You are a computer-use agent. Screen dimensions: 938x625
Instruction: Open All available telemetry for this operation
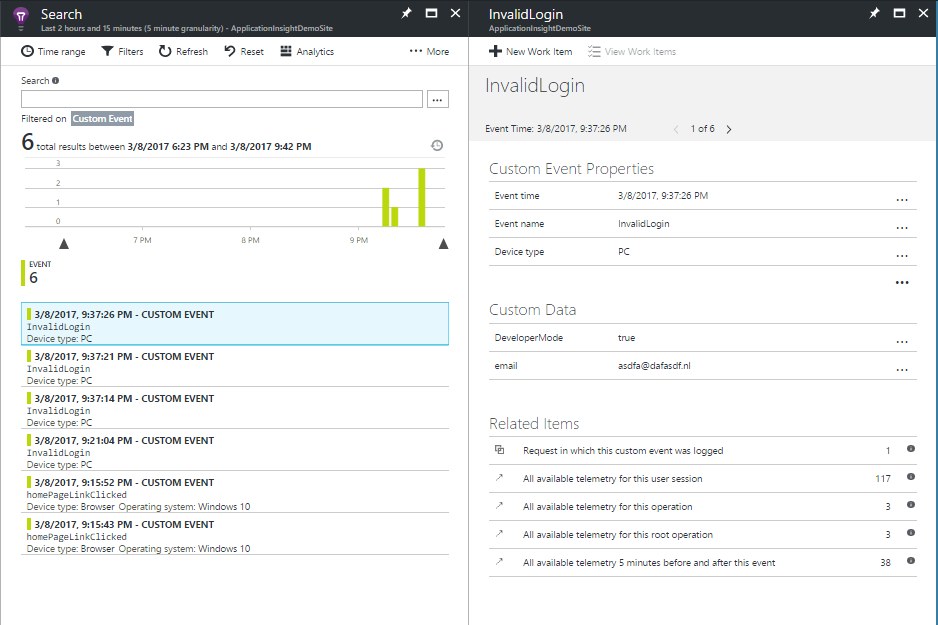703,507
